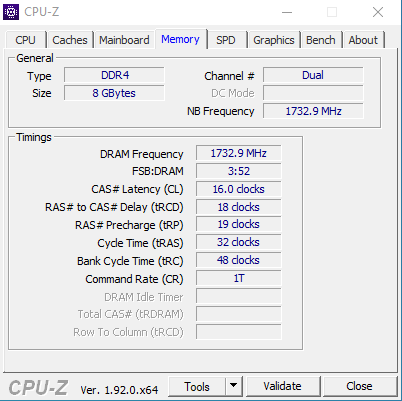Switch to the Graphics tab
Image resolution: width=402 pixels, height=401 pixels.
tap(274, 40)
